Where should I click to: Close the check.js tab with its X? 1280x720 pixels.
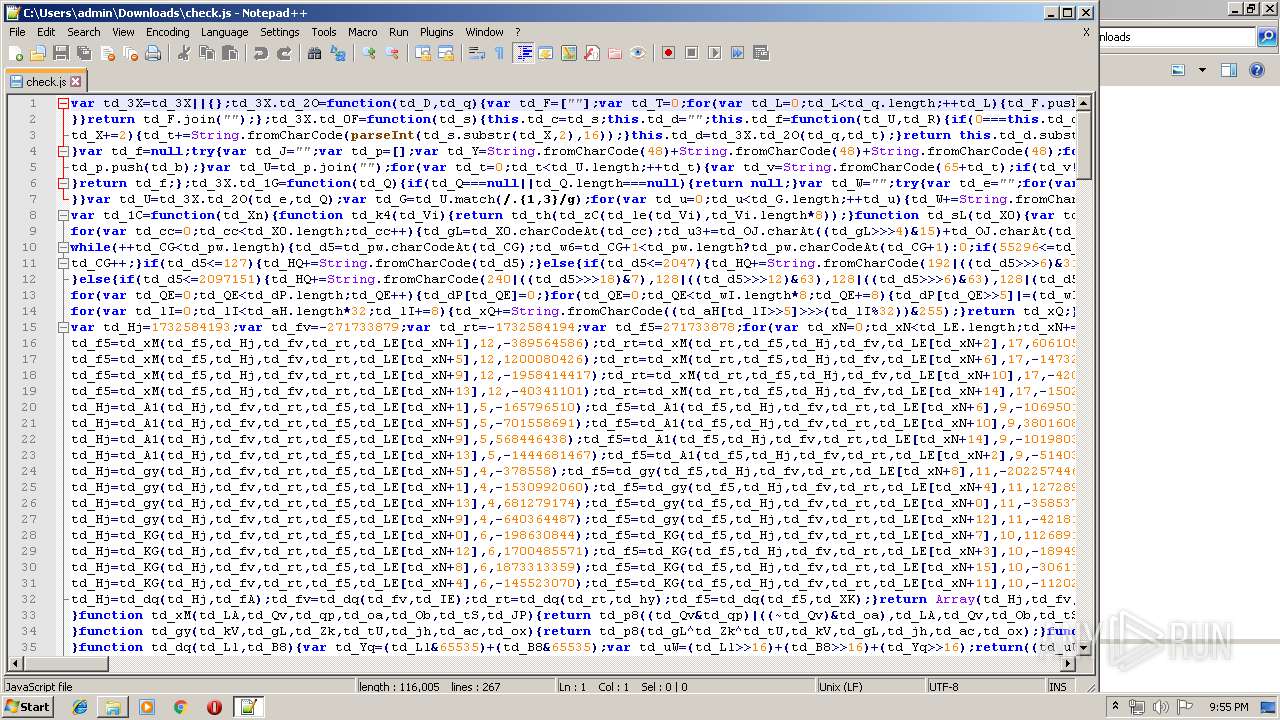click(76, 81)
